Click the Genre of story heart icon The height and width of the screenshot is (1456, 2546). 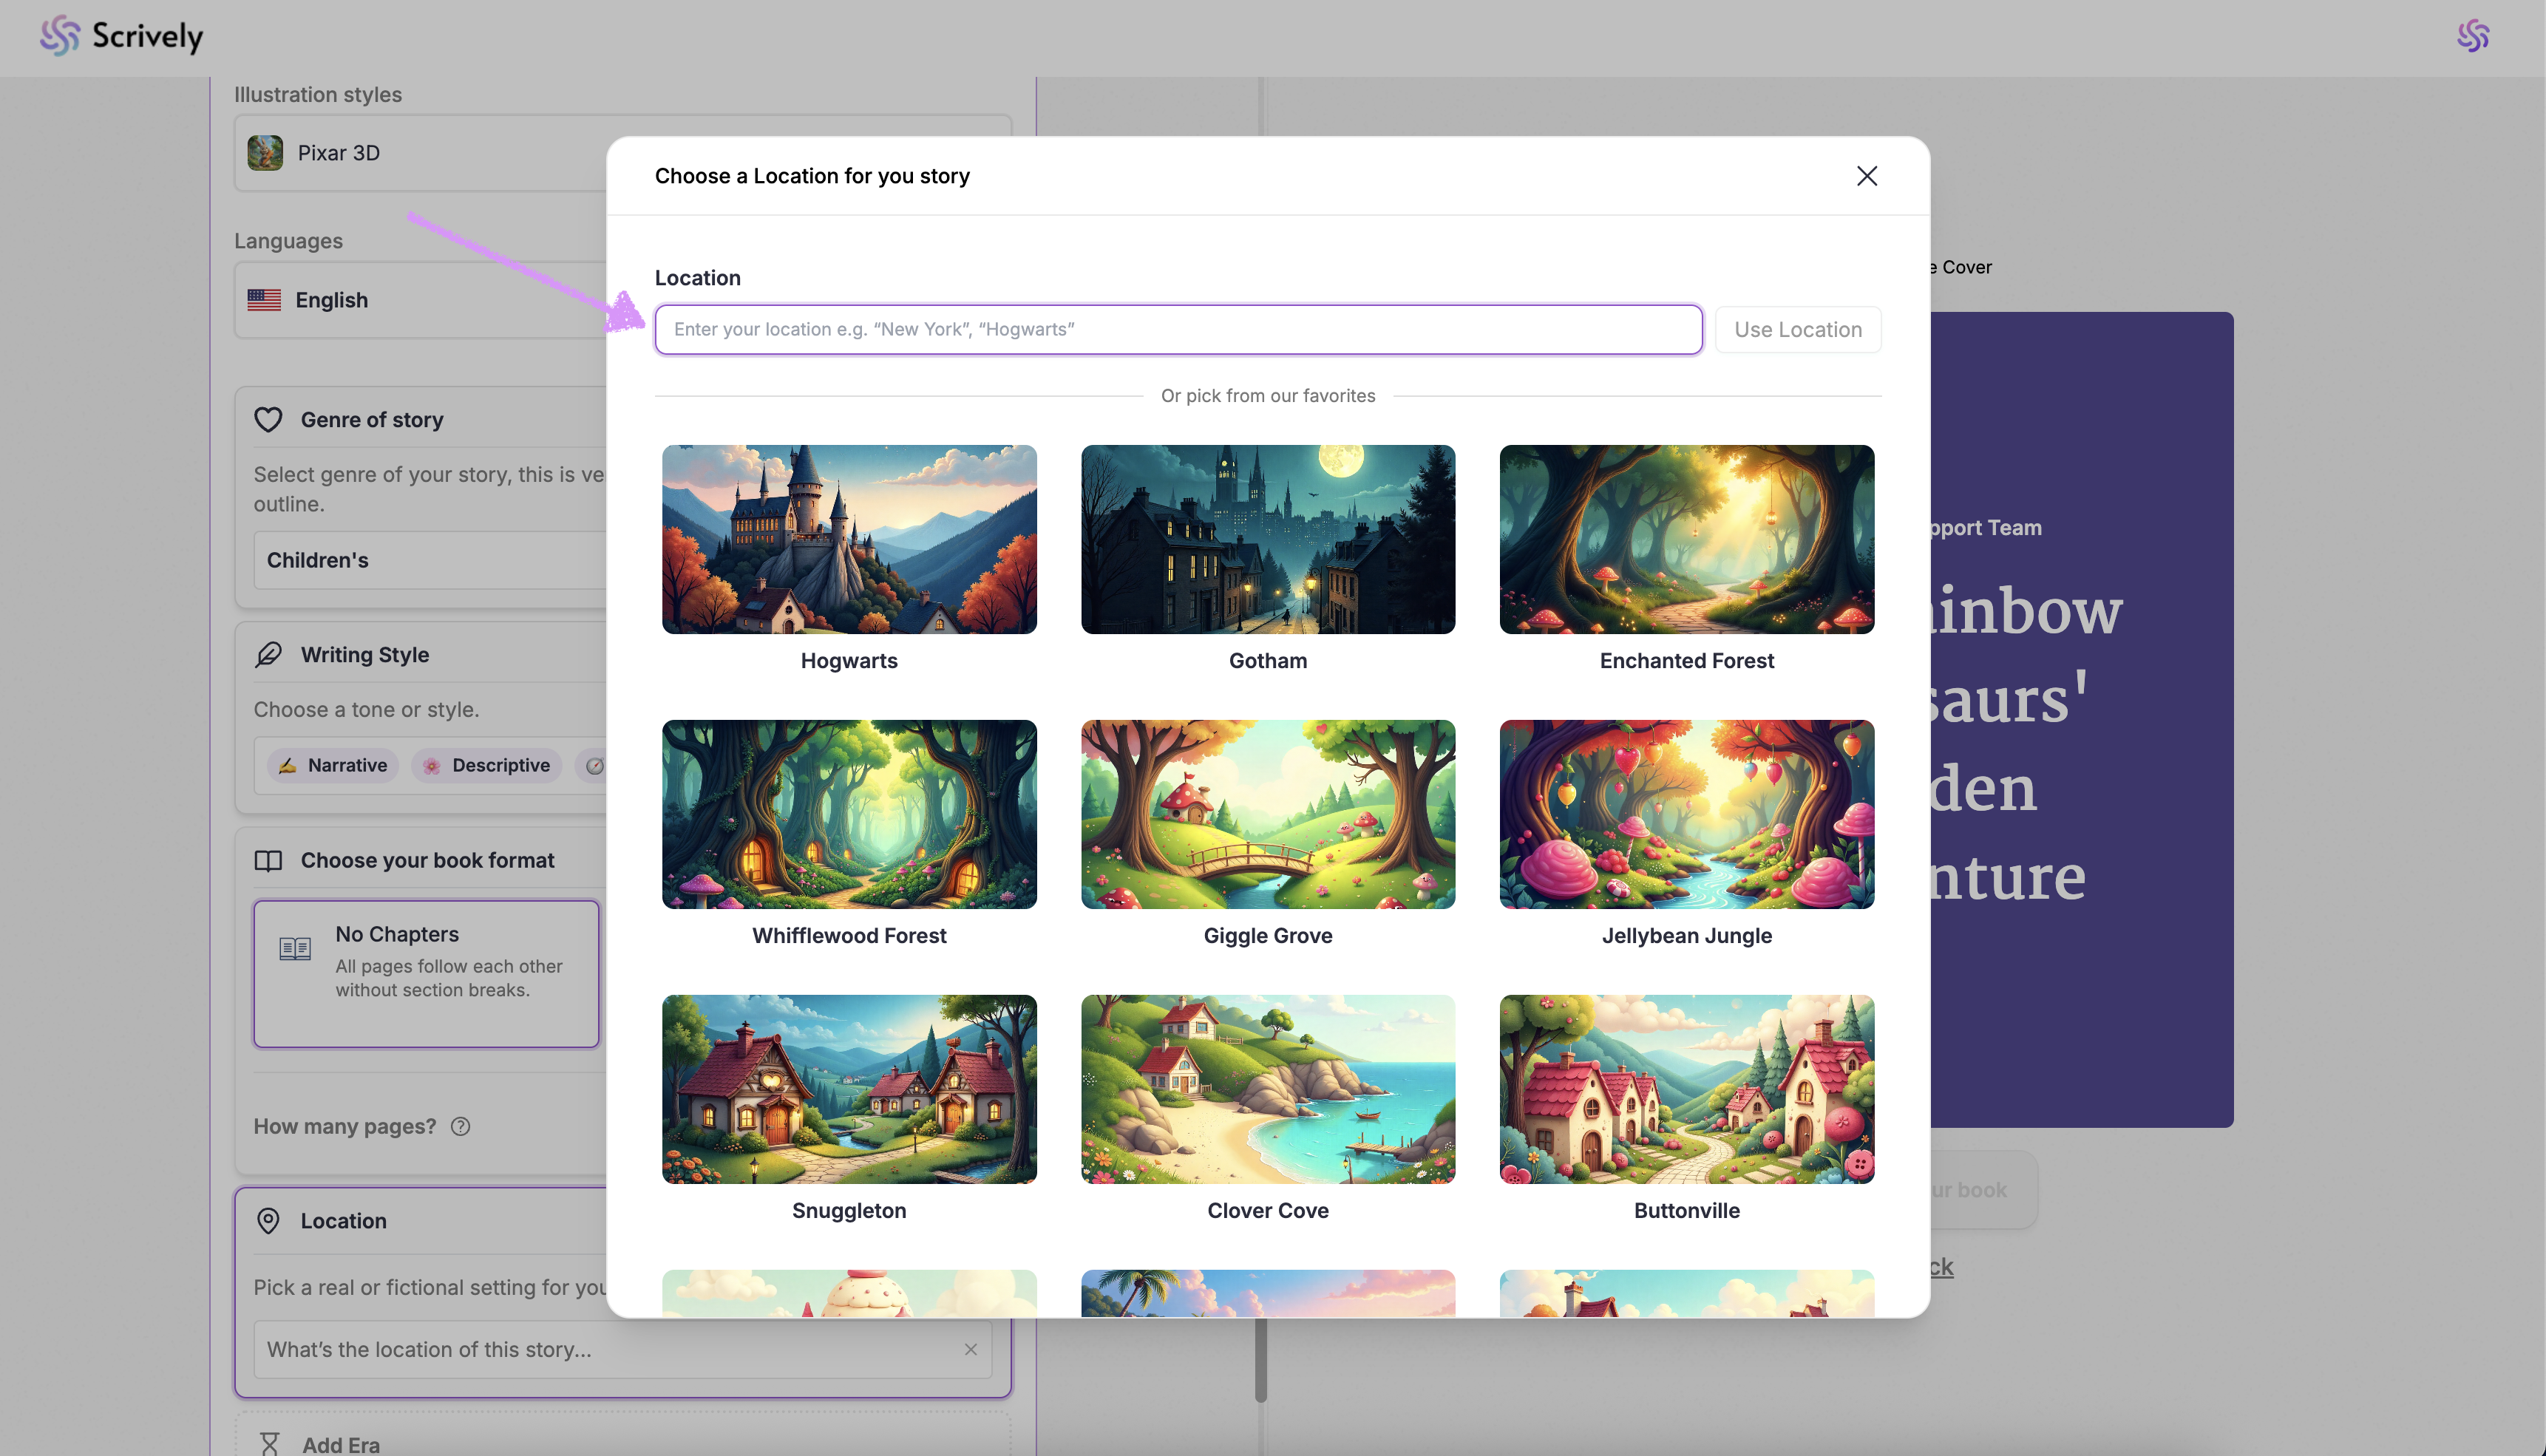point(268,420)
